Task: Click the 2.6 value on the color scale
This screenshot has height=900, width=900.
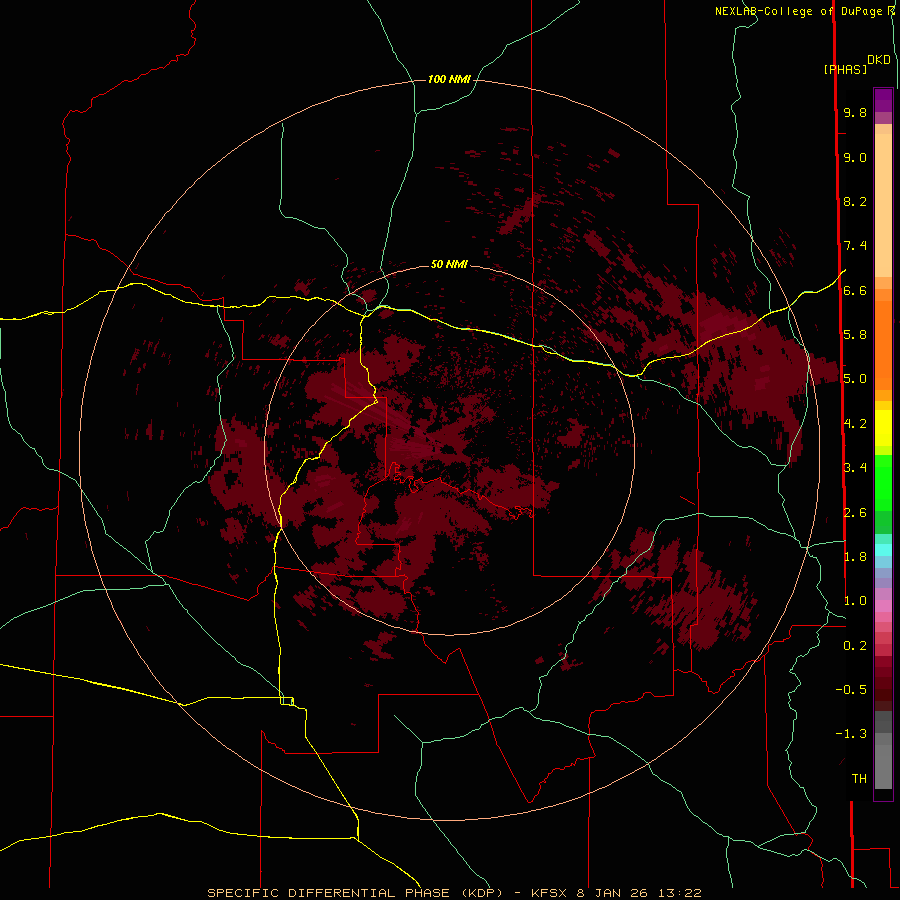Action: [855, 513]
